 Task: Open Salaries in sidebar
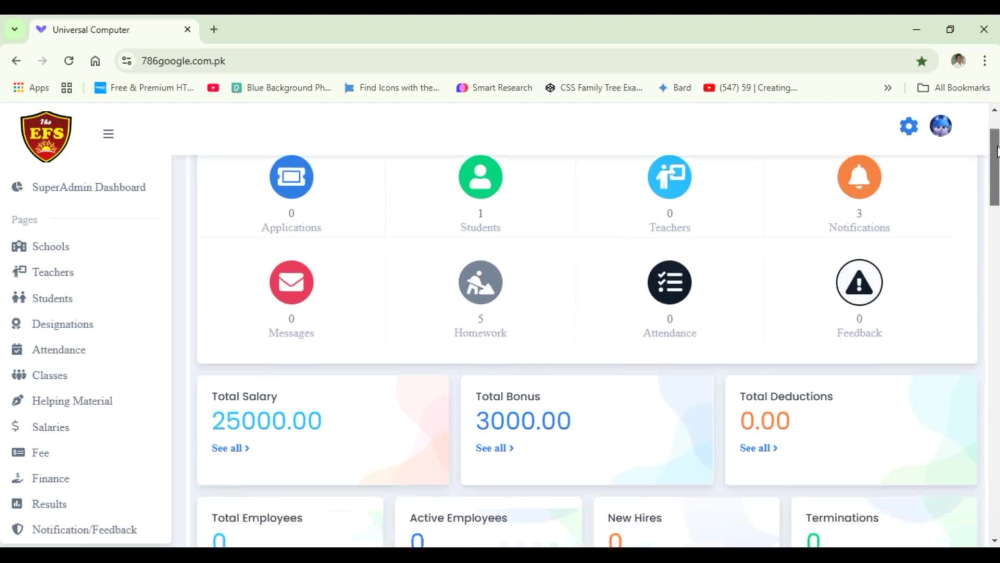click(40, 427)
